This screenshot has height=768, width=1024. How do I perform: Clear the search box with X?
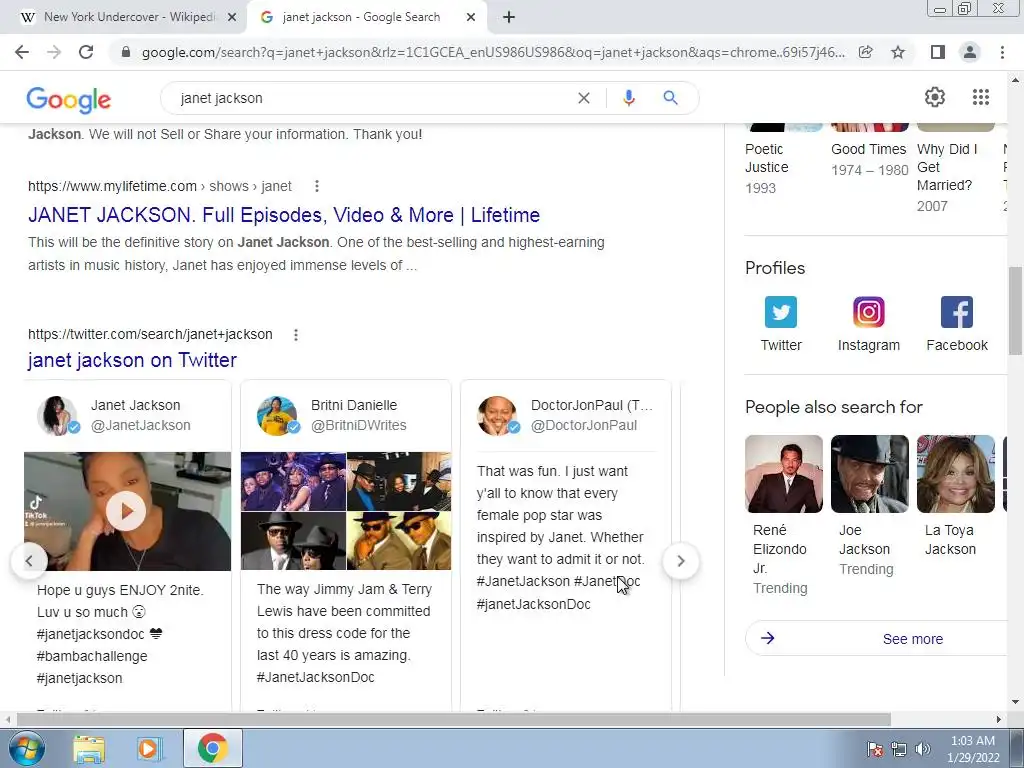584,98
